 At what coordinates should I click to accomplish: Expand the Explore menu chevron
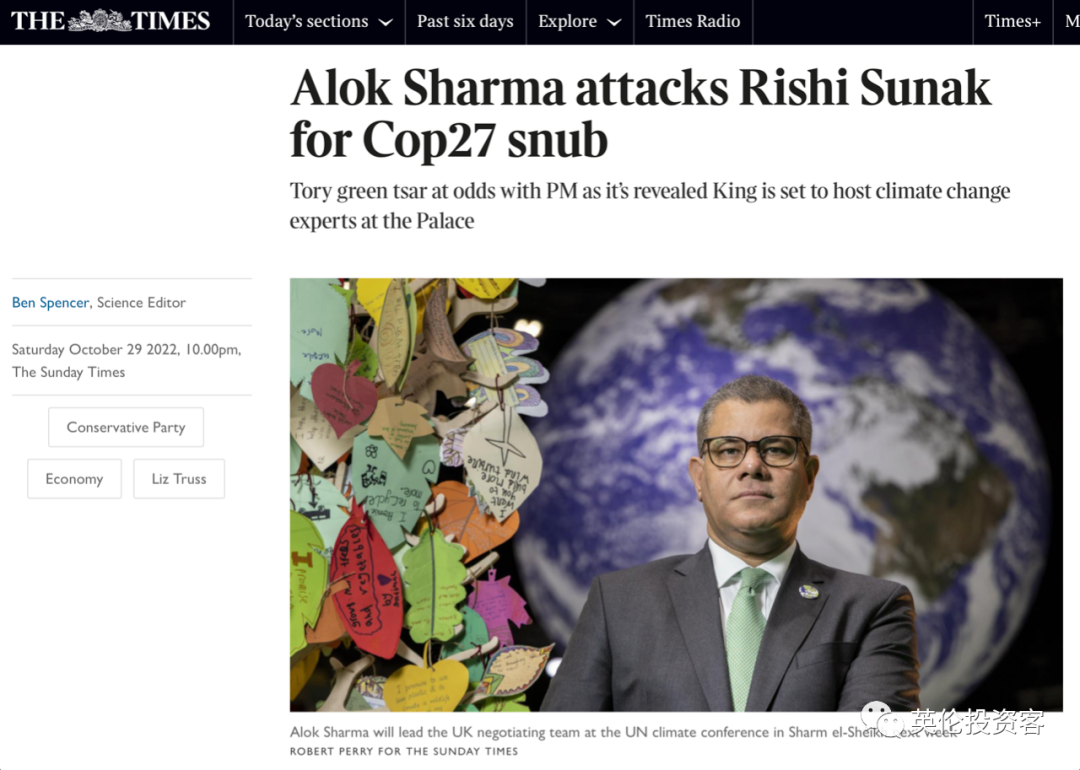(614, 23)
